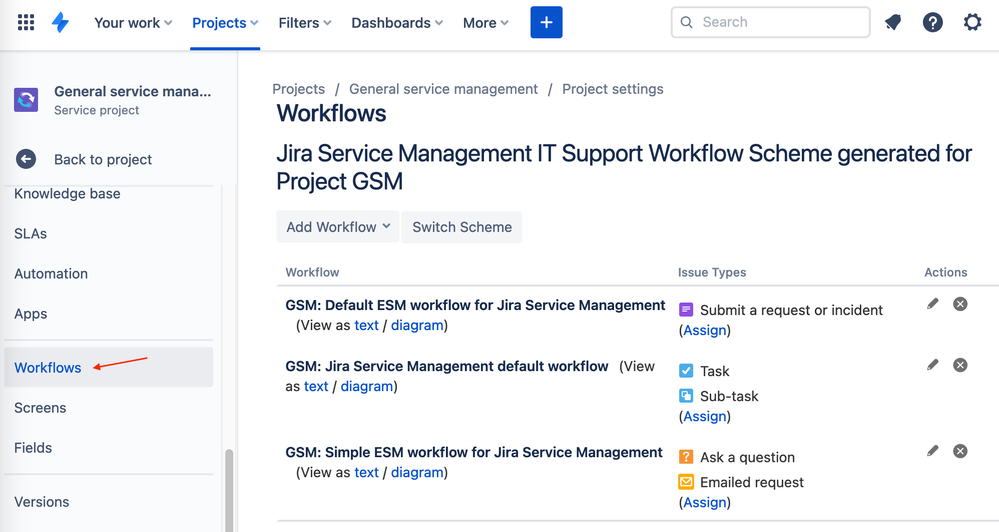Click the Ask a question icon
Screen dimensions: 999x532
tap(686, 457)
